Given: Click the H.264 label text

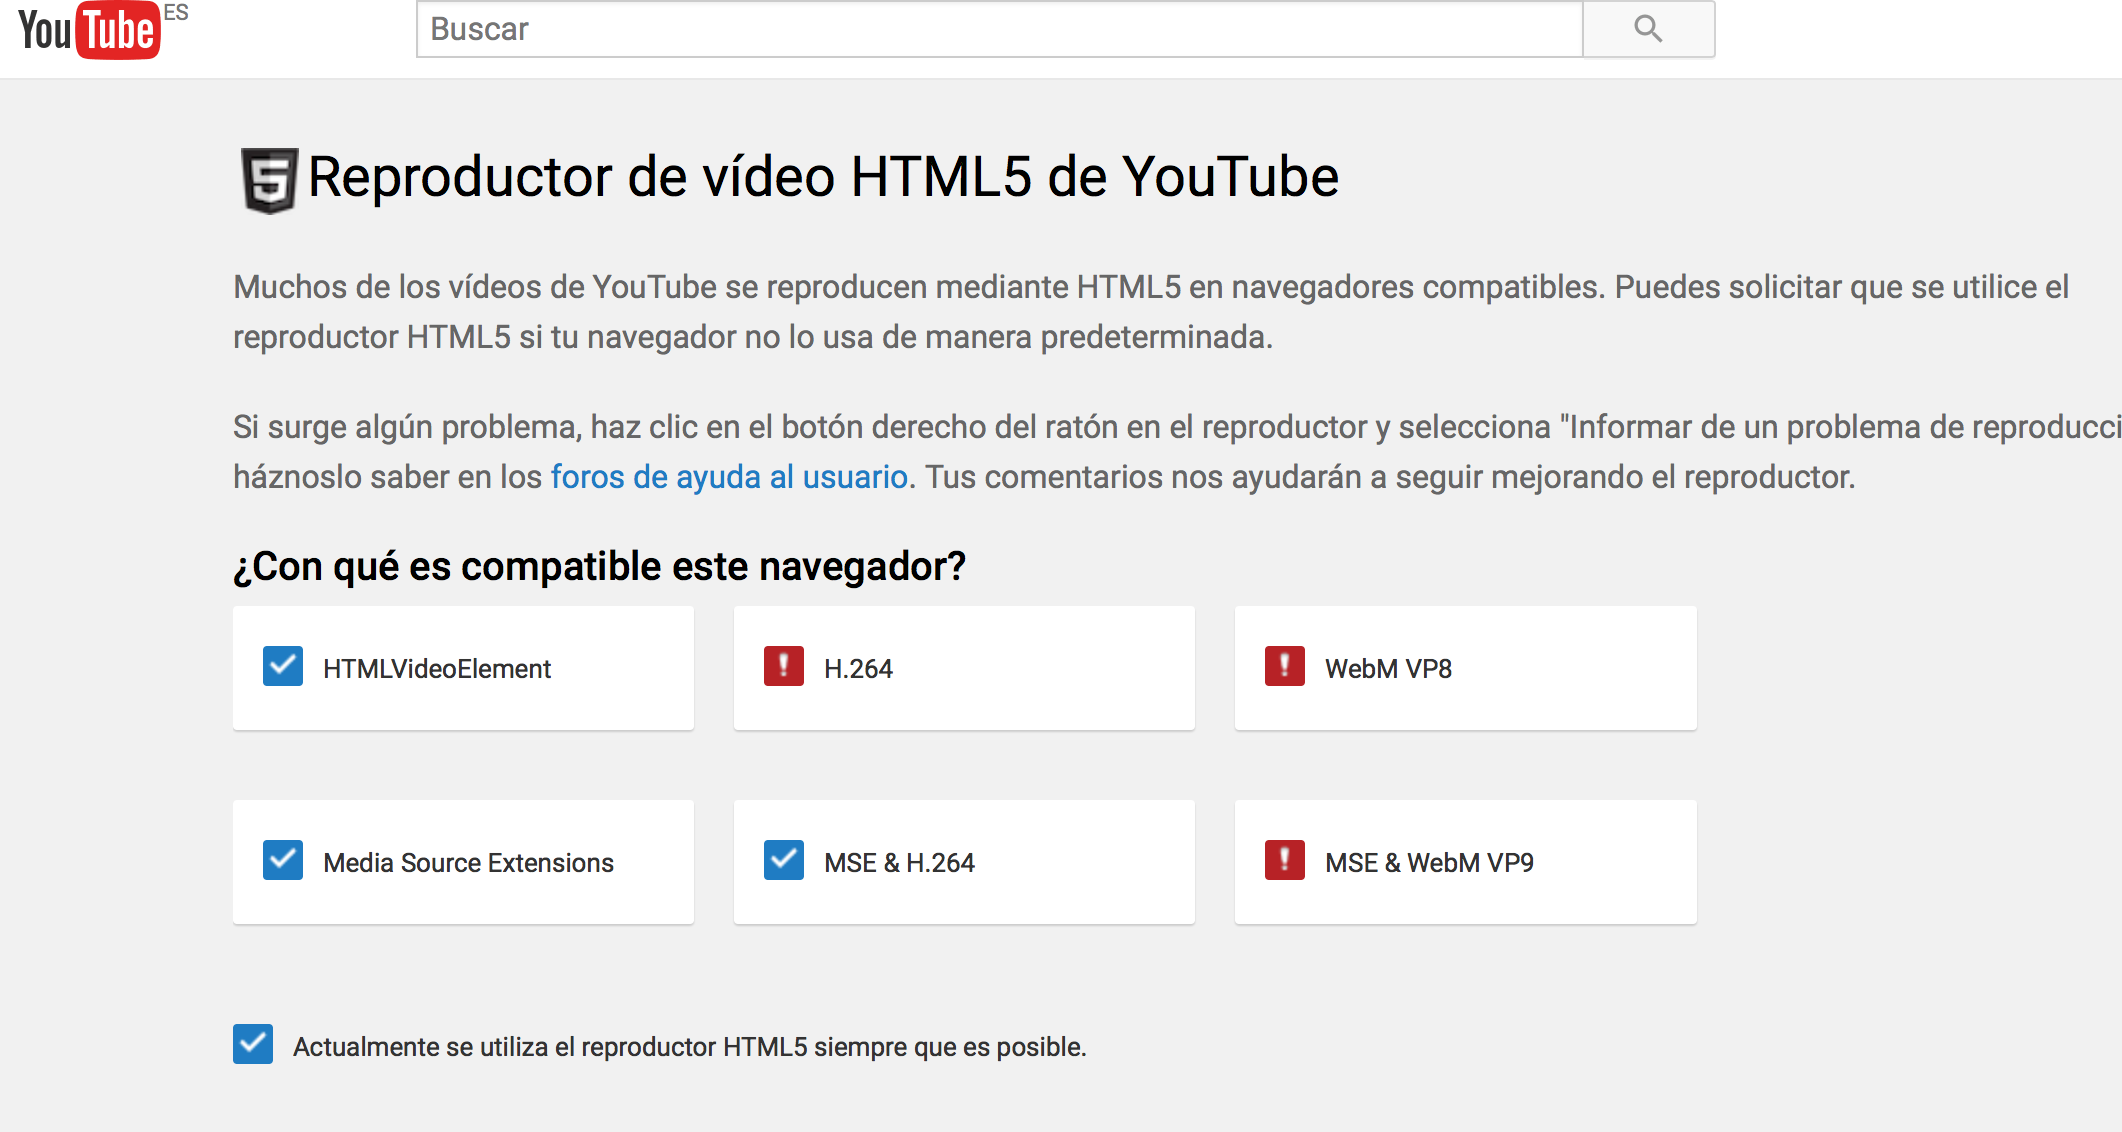Looking at the screenshot, I should click(858, 669).
